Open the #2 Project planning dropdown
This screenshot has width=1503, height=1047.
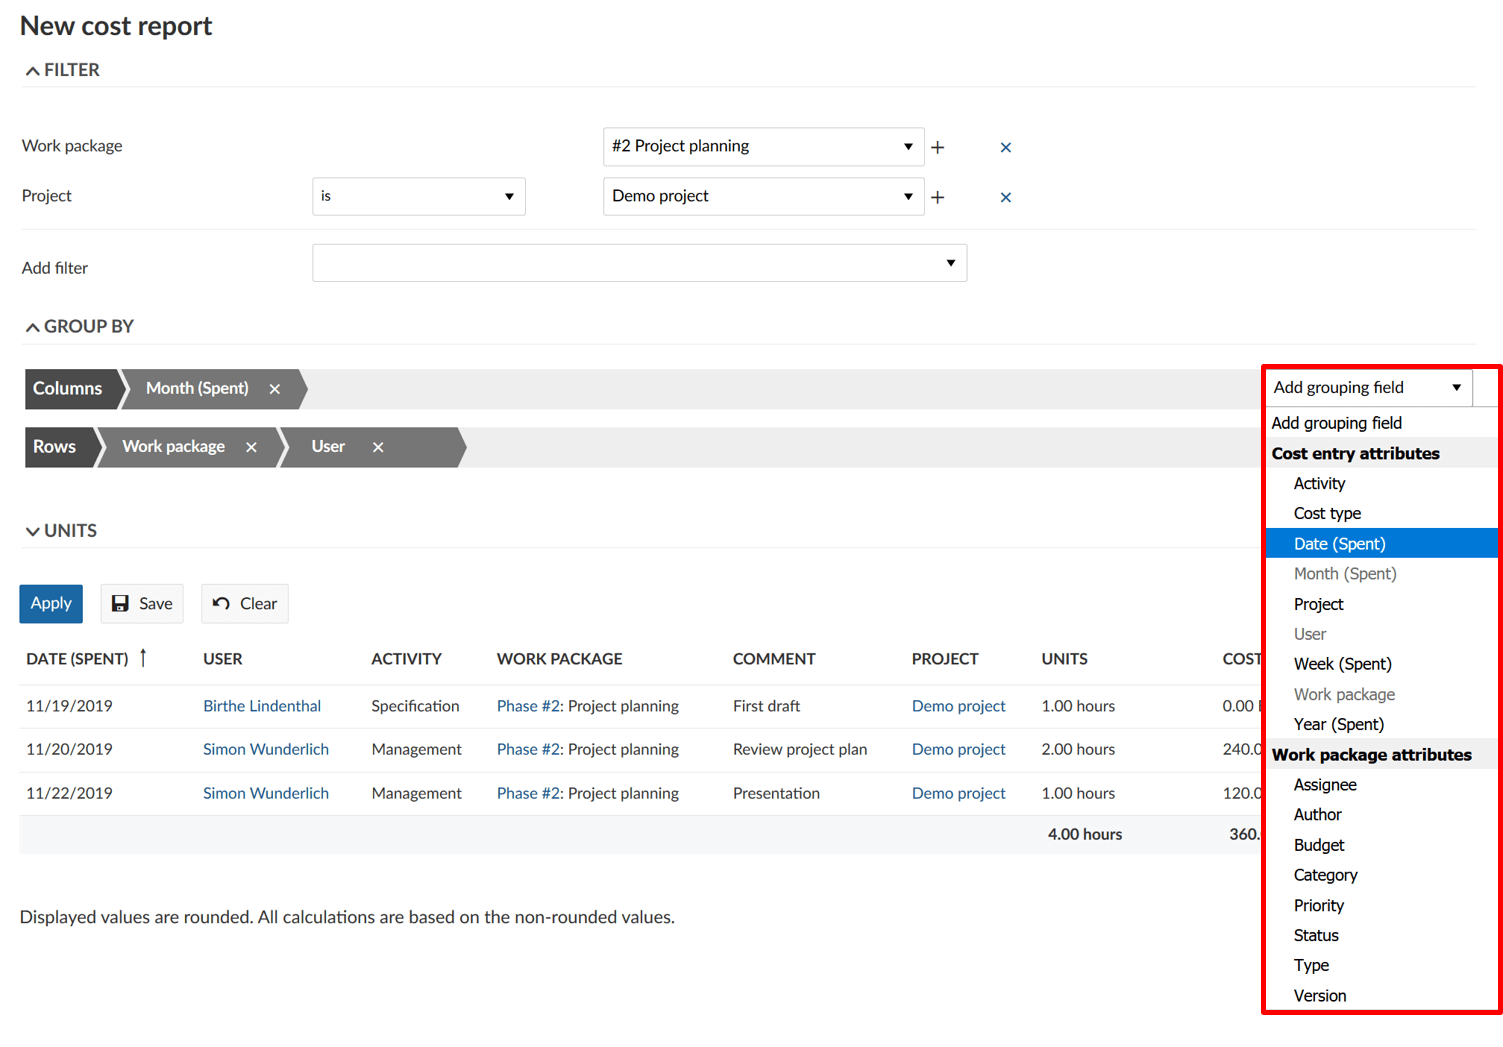[x=762, y=146]
